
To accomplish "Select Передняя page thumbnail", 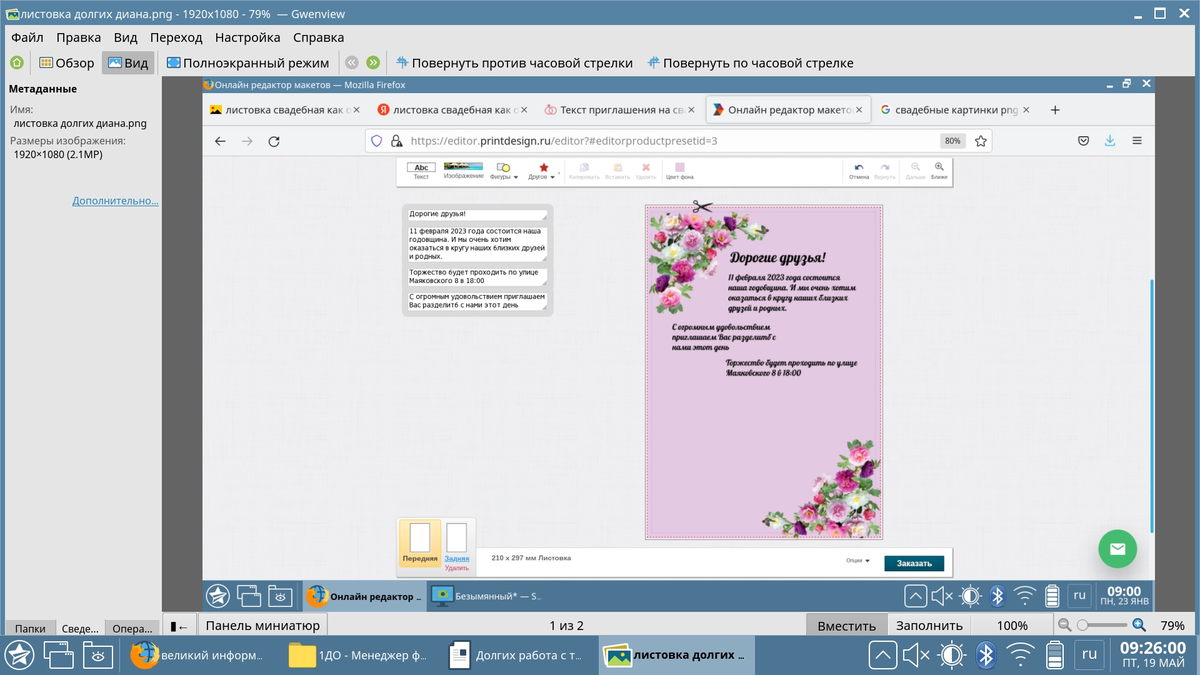I will point(420,543).
